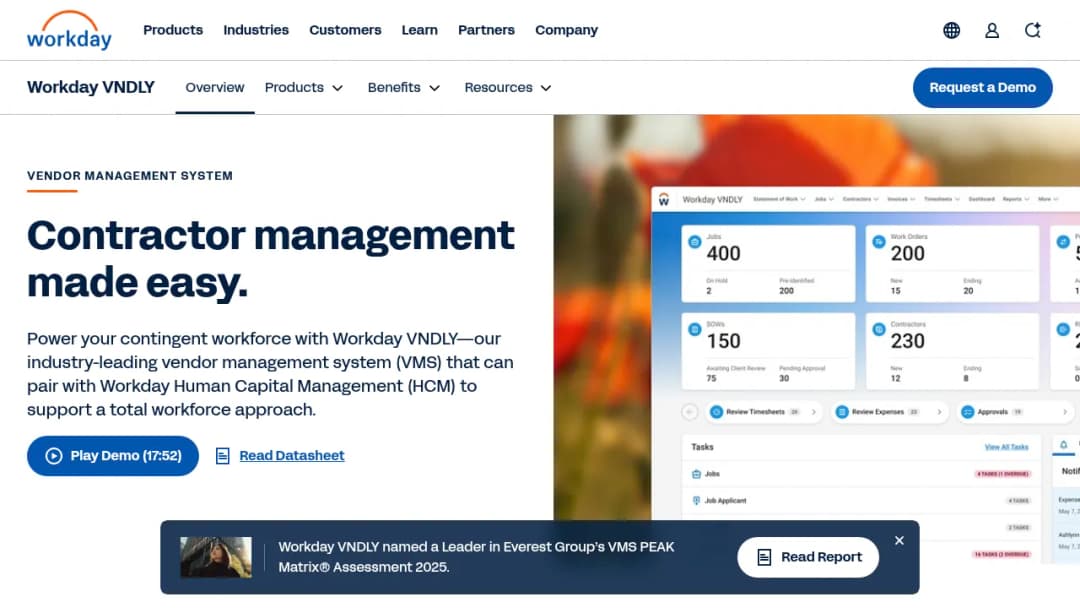Viewport: 1080px width, 608px height.
Task: Click the woman thumbnail in announcement banner
Action: click(216, 557)
